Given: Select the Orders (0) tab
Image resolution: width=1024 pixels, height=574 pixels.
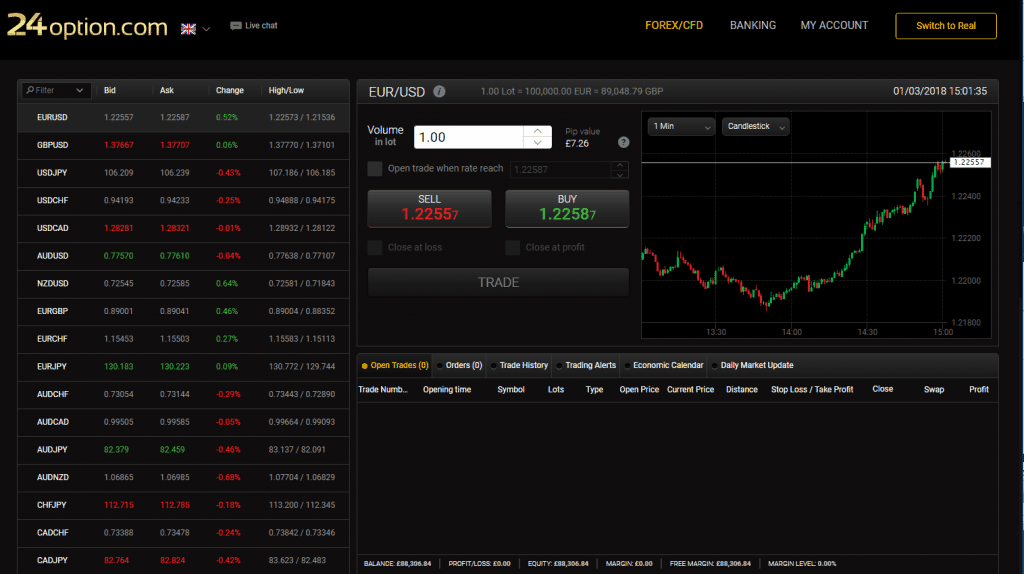Looking at the screenshot, I should (460, 366).
